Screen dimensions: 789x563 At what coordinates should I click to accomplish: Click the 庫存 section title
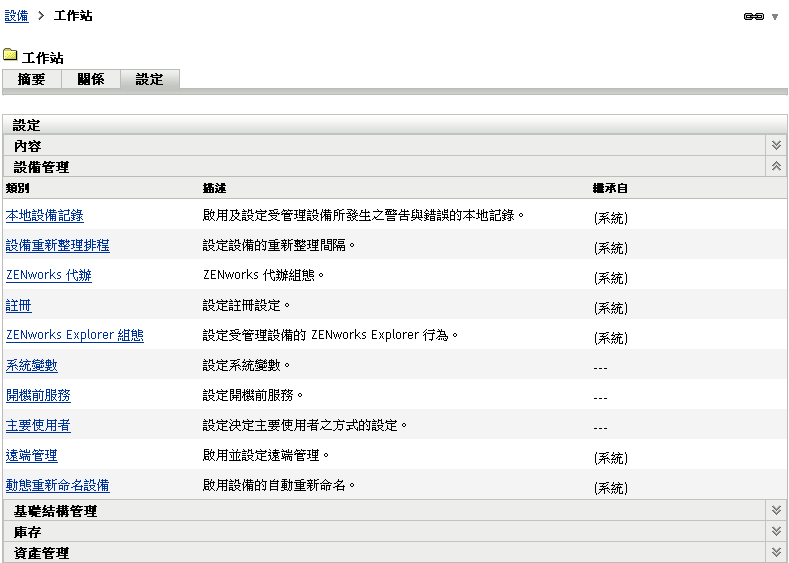(x=27, y=532)
